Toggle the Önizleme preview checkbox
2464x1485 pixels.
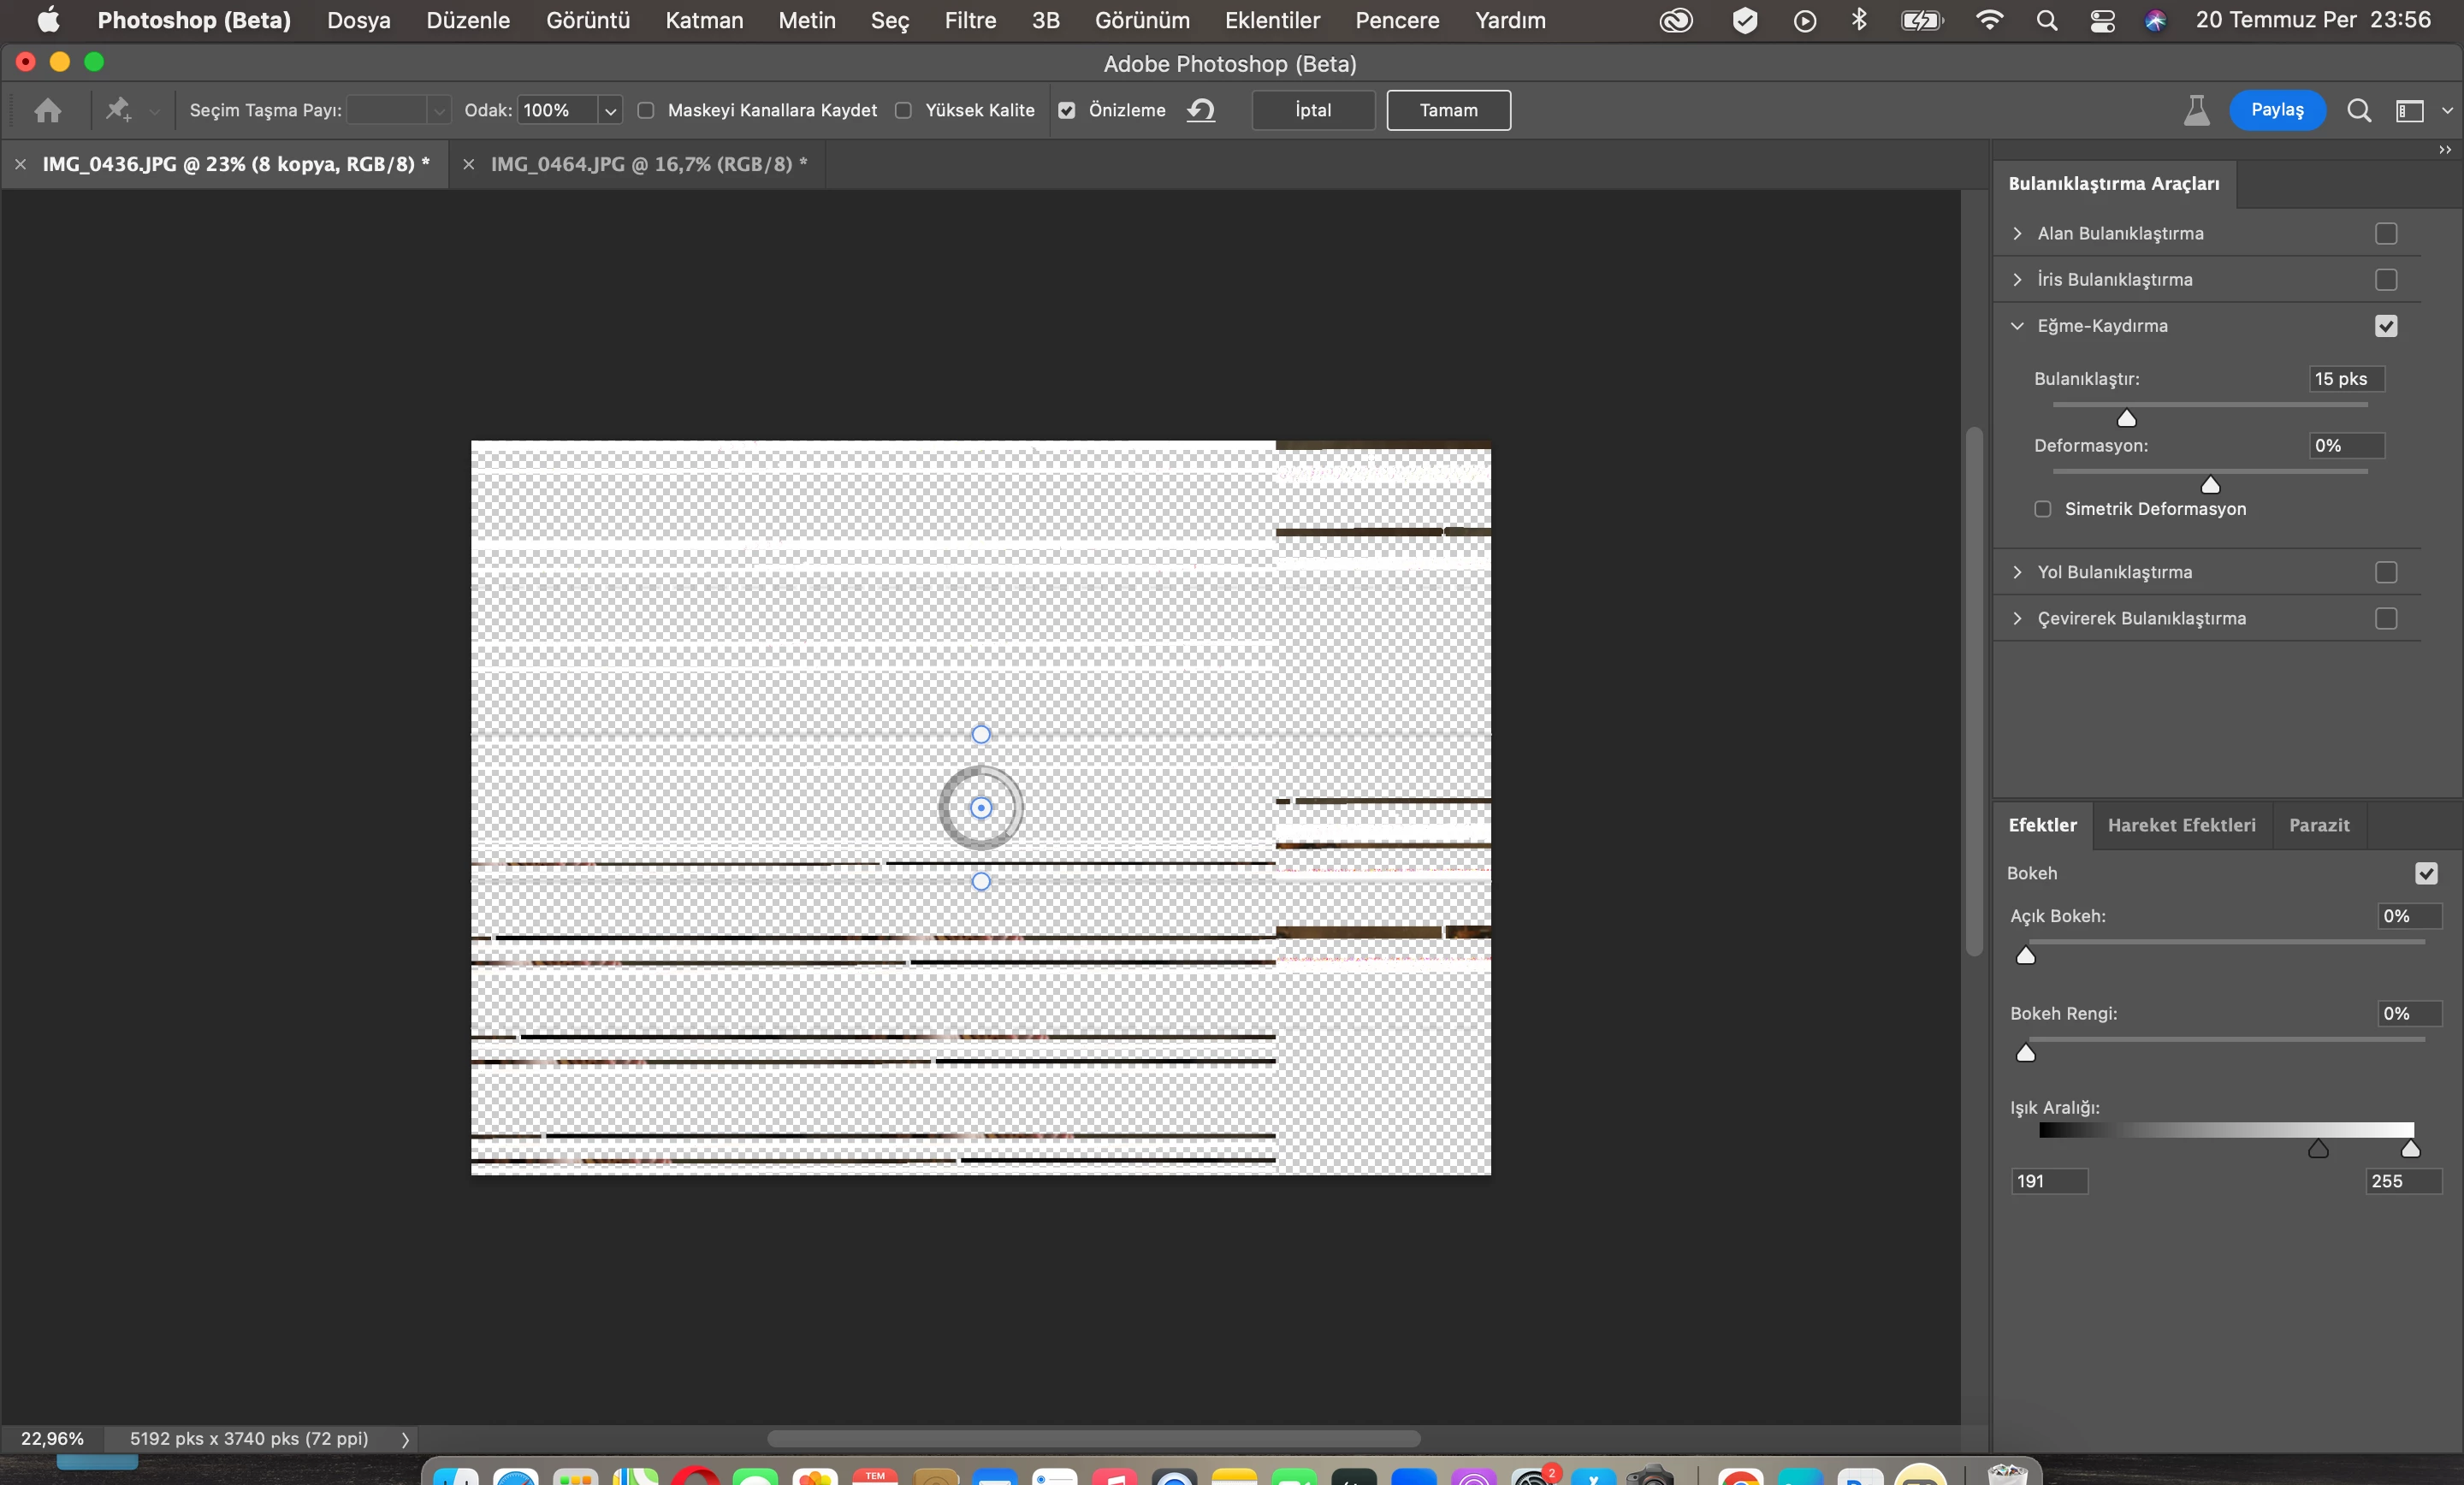tap(1067, 110)
